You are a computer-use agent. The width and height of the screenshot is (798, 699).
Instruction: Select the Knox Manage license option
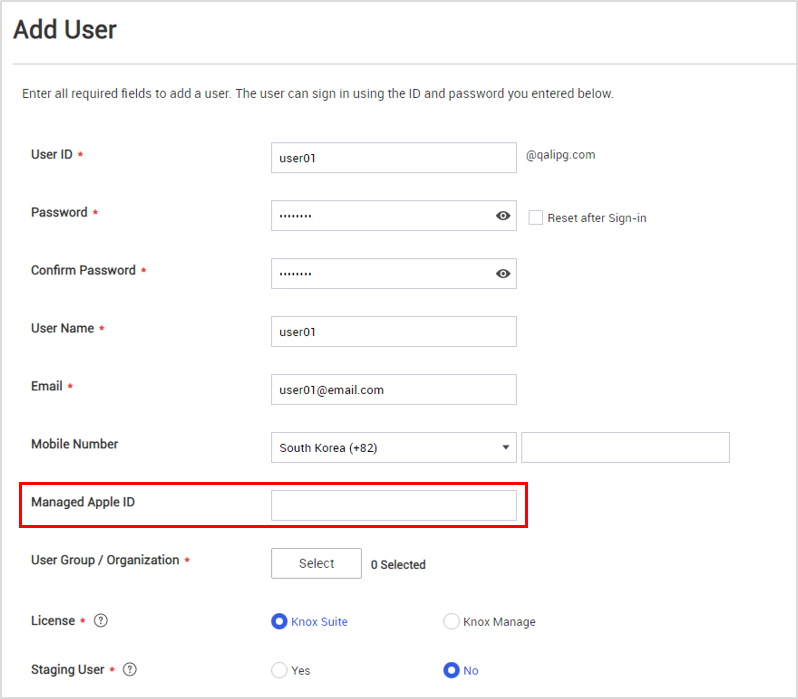pos(451,622)
